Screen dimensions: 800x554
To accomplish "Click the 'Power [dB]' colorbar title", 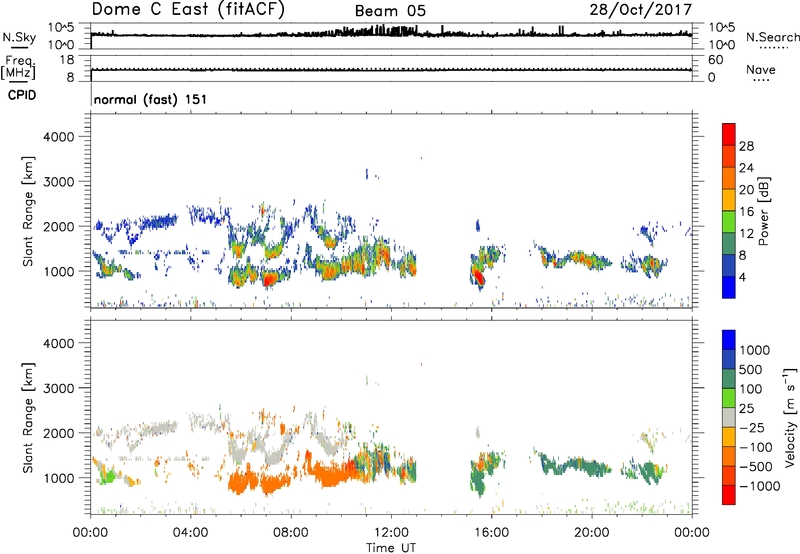I will tap(764, 211).
